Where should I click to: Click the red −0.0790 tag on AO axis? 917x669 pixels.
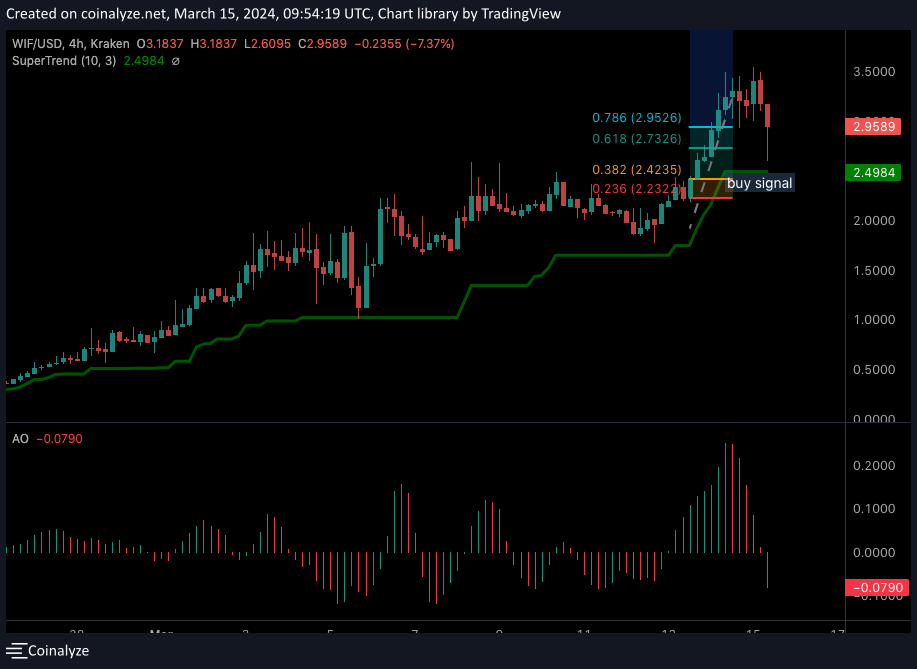877,587
